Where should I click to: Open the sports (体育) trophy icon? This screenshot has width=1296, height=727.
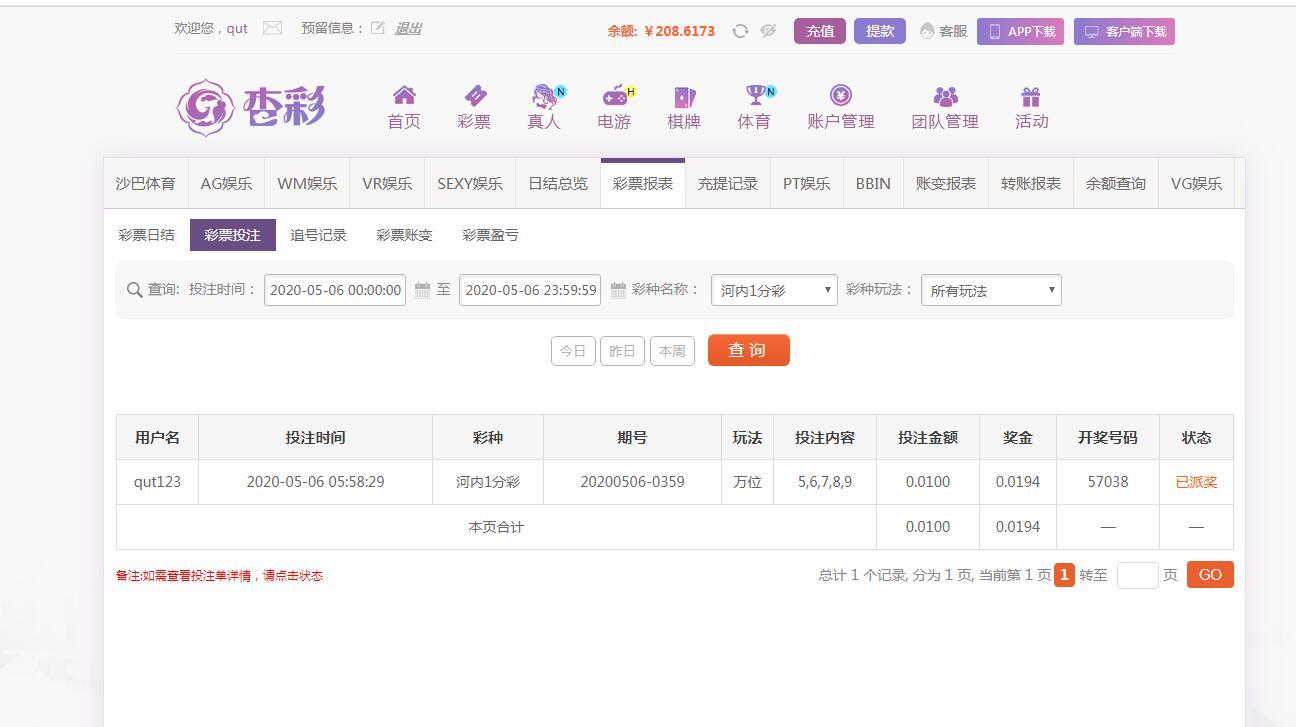757,96
